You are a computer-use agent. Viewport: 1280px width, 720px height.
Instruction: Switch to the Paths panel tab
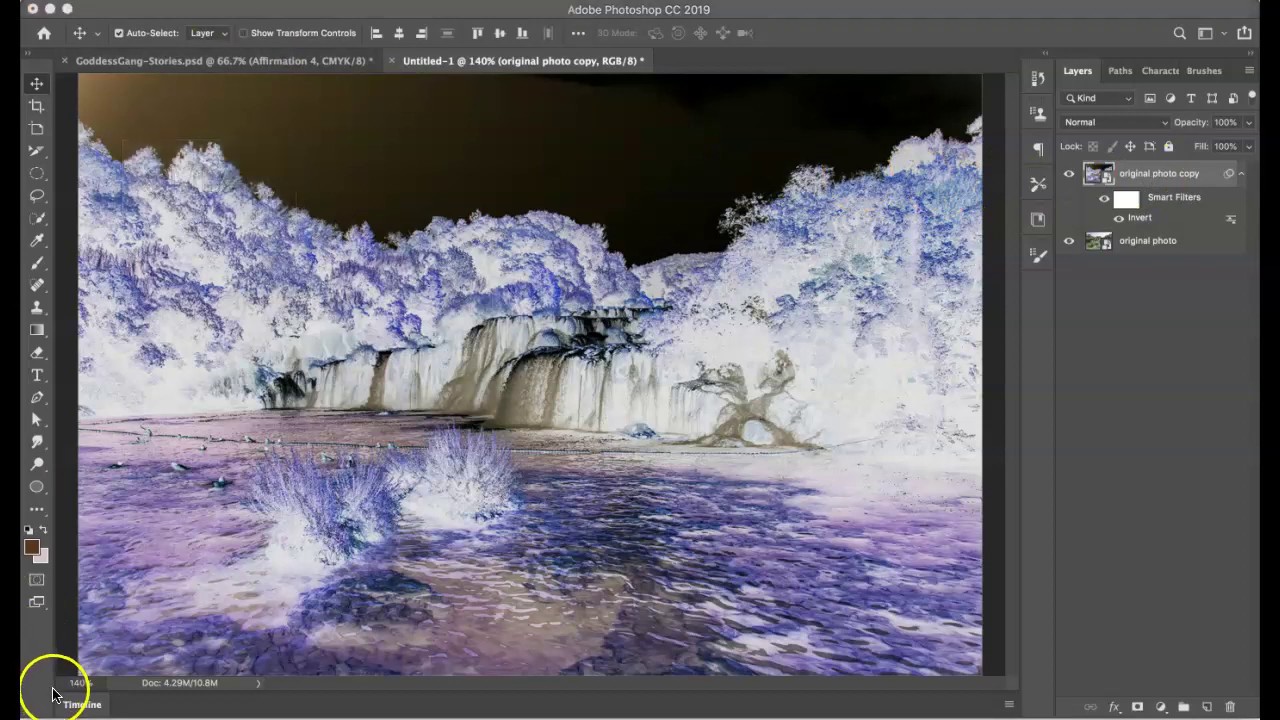pos(1120,71)
